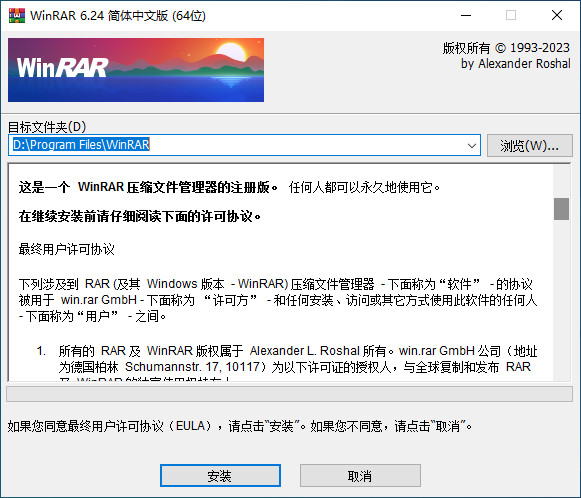
Task: Click the 最终用户许可协议 heading in license text
Action: point(67,249)
